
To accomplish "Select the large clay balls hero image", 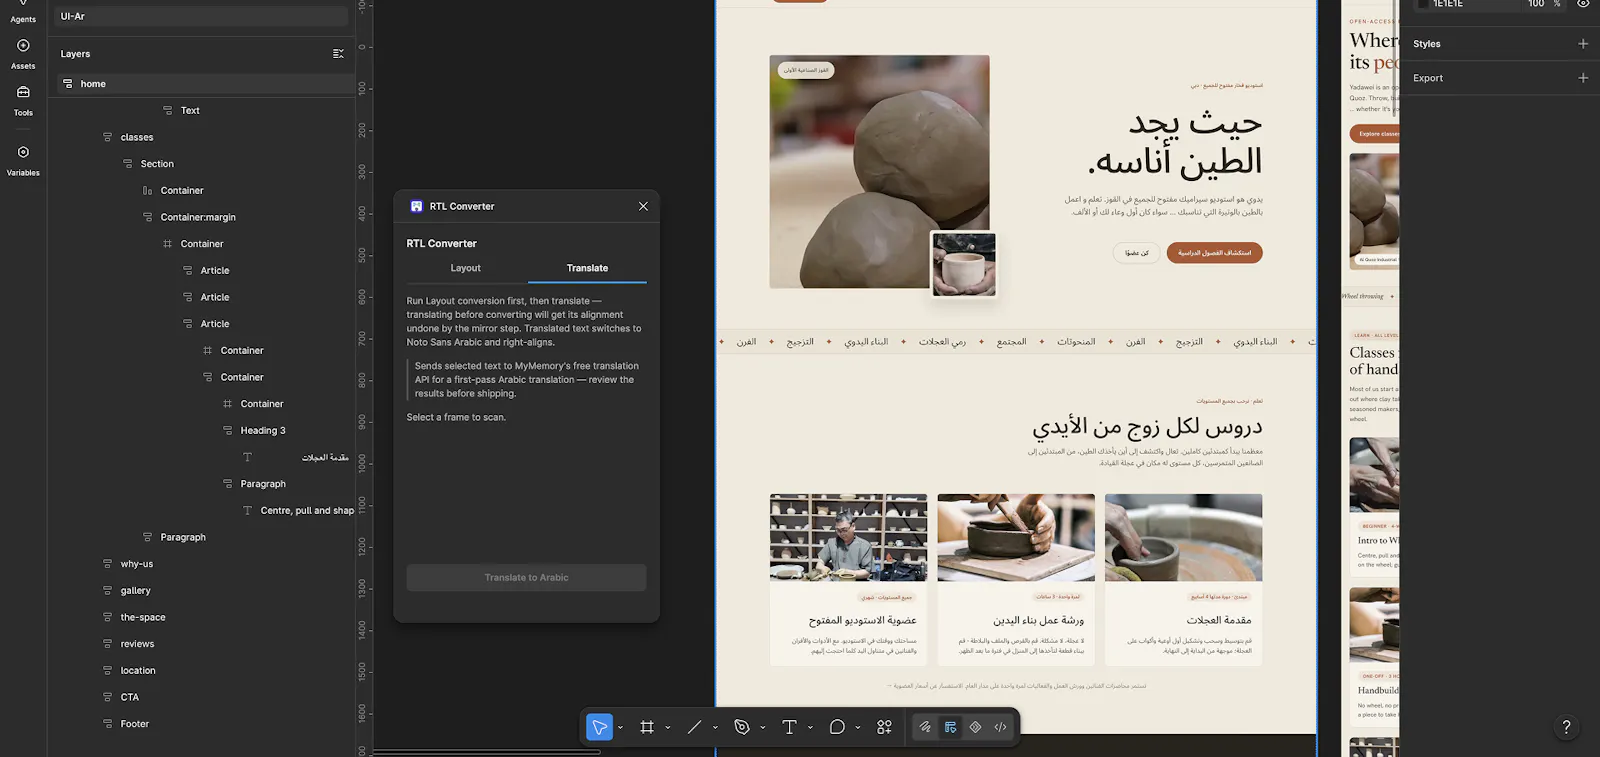I will [x=879, y=172].
